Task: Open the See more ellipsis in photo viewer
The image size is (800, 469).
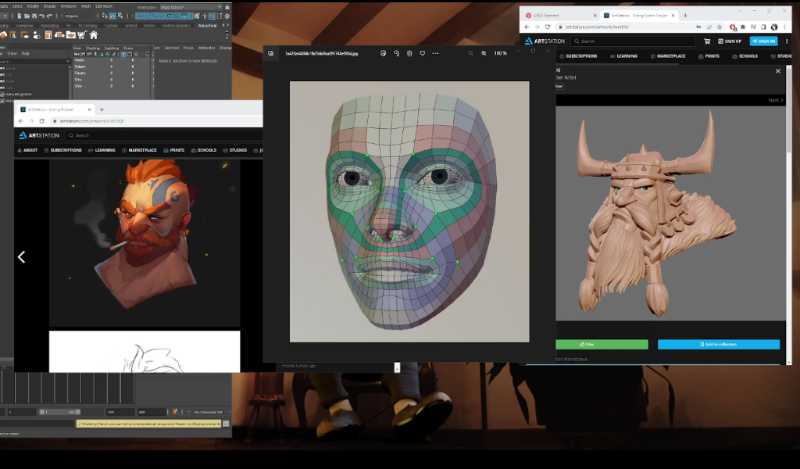Action: coord(436,54)
